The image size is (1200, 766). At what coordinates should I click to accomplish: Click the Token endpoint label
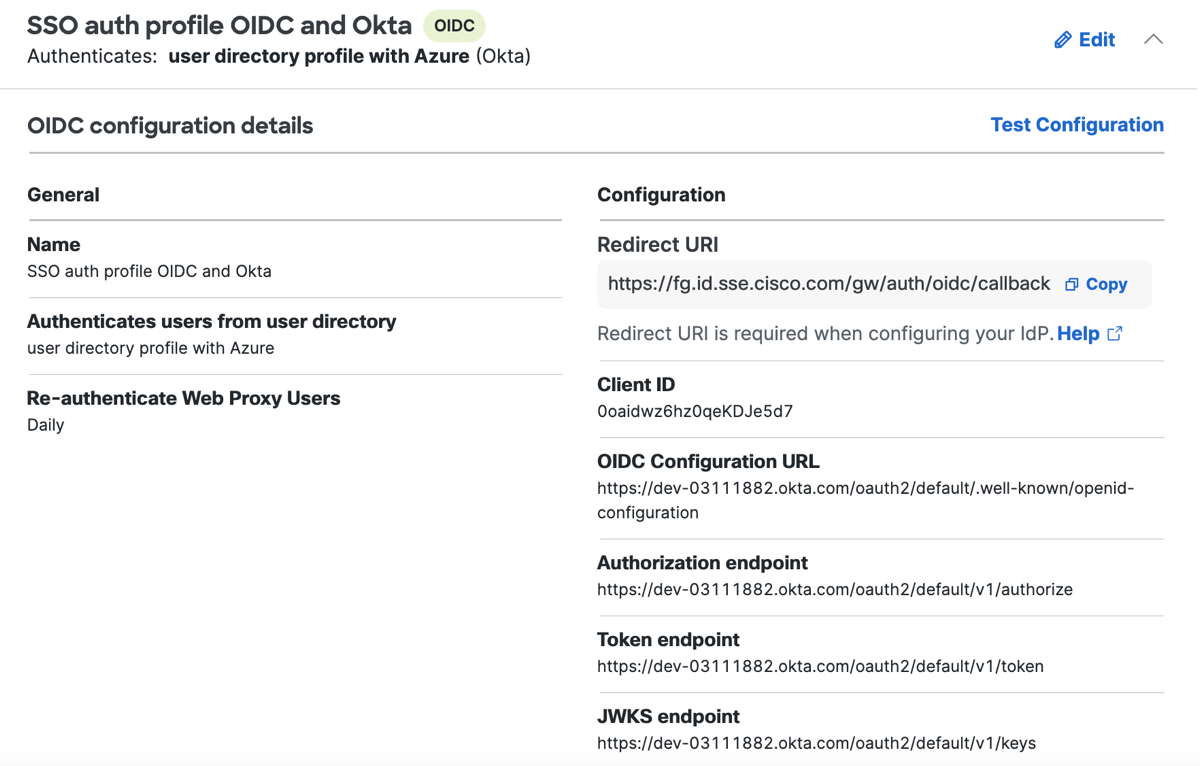click(668, 639)
